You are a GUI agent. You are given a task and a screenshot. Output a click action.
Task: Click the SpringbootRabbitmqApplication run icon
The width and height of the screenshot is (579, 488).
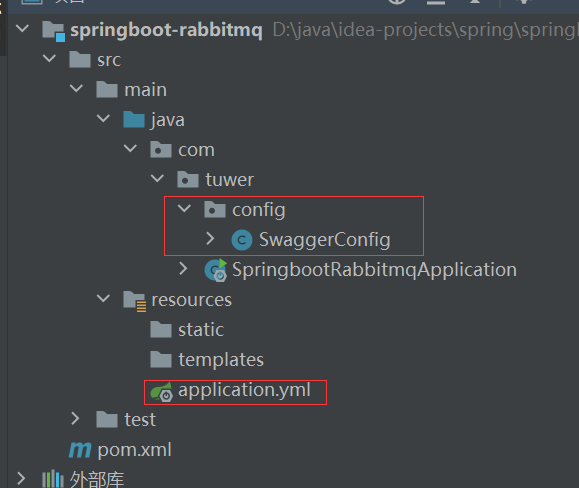[x=216, y=270]
